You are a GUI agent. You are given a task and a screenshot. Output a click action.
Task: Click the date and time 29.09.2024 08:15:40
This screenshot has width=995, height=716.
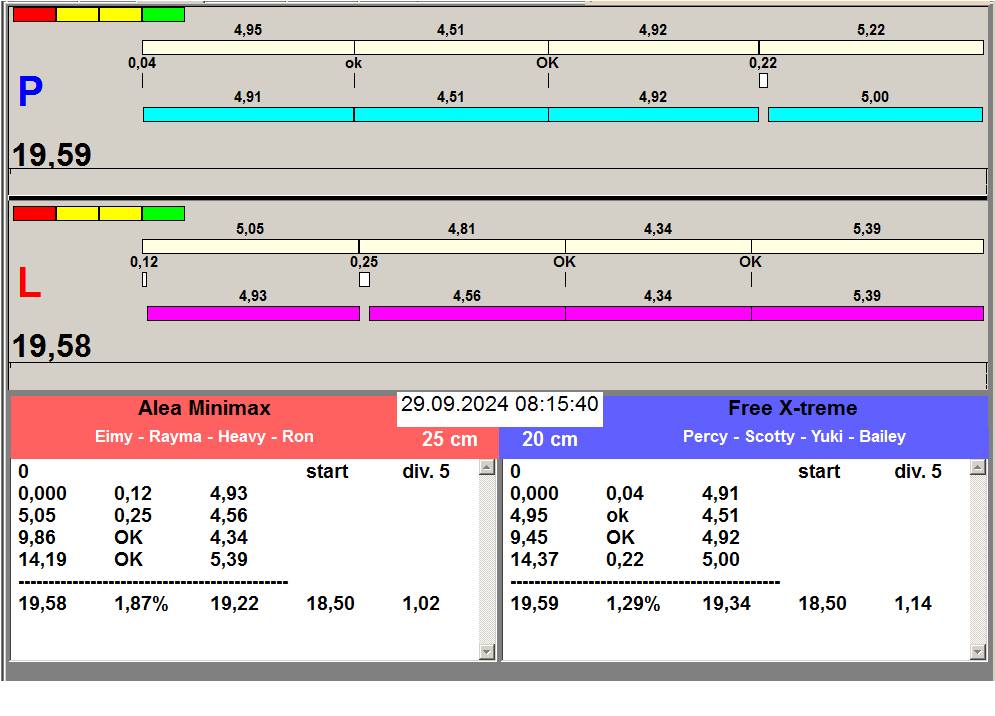[x=499, y=404]
